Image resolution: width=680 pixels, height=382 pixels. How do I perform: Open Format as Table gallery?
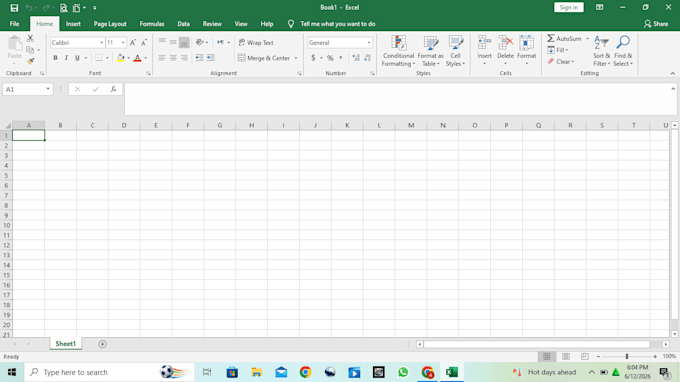pos(430,51)
